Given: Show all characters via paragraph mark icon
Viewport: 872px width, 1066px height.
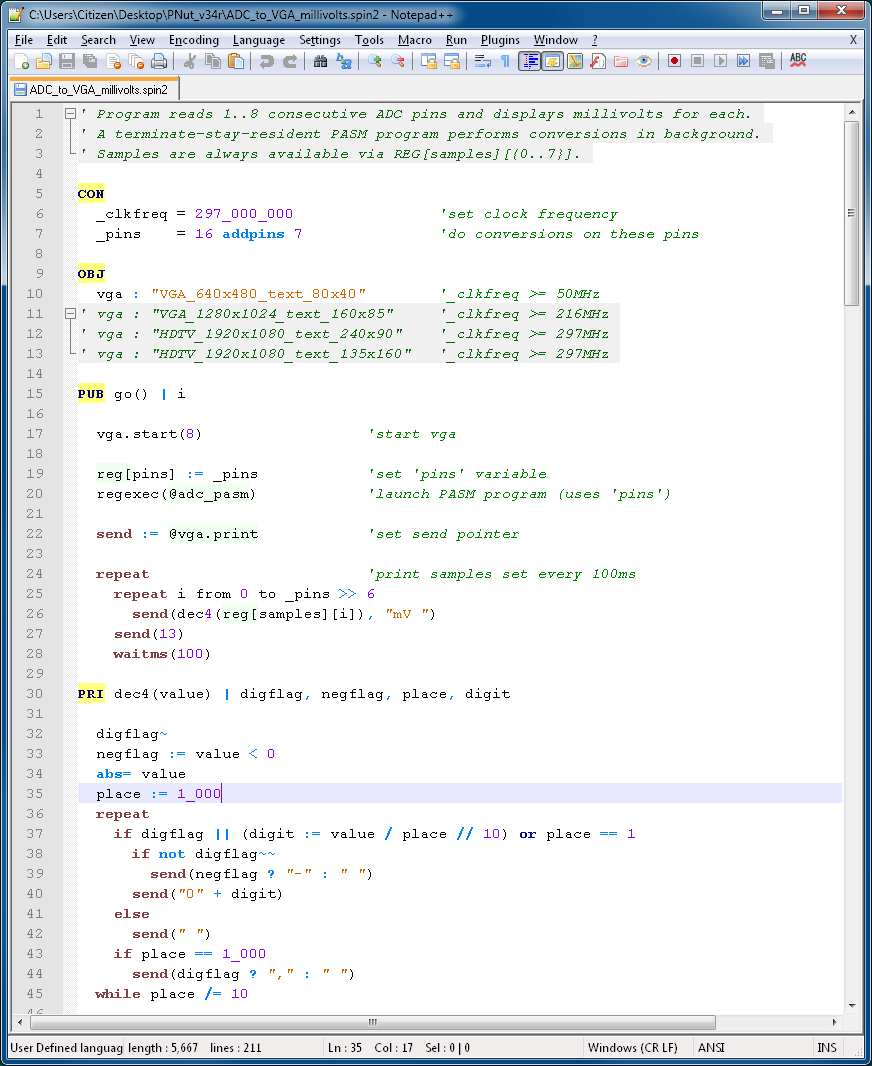Looking at the screenshot, I should (x=505, y=61).
